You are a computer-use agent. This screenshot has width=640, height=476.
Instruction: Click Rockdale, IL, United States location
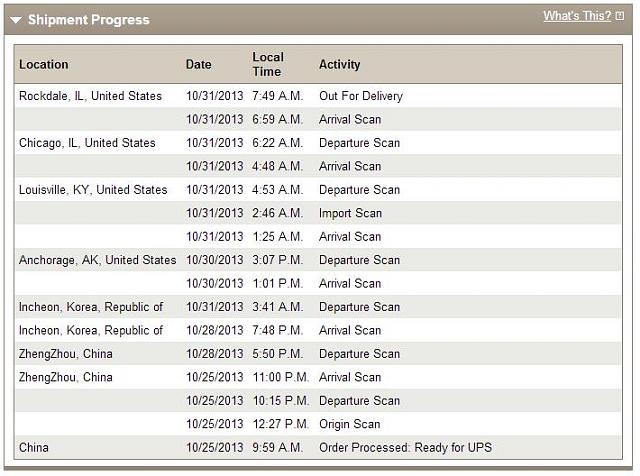point(90,96)
